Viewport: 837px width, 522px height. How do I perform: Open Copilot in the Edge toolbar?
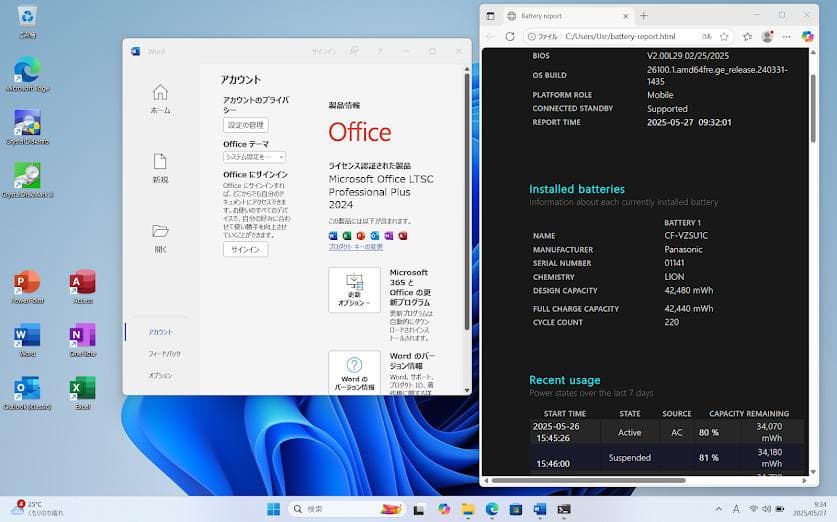pyautogui.click(x=807, y=36)
